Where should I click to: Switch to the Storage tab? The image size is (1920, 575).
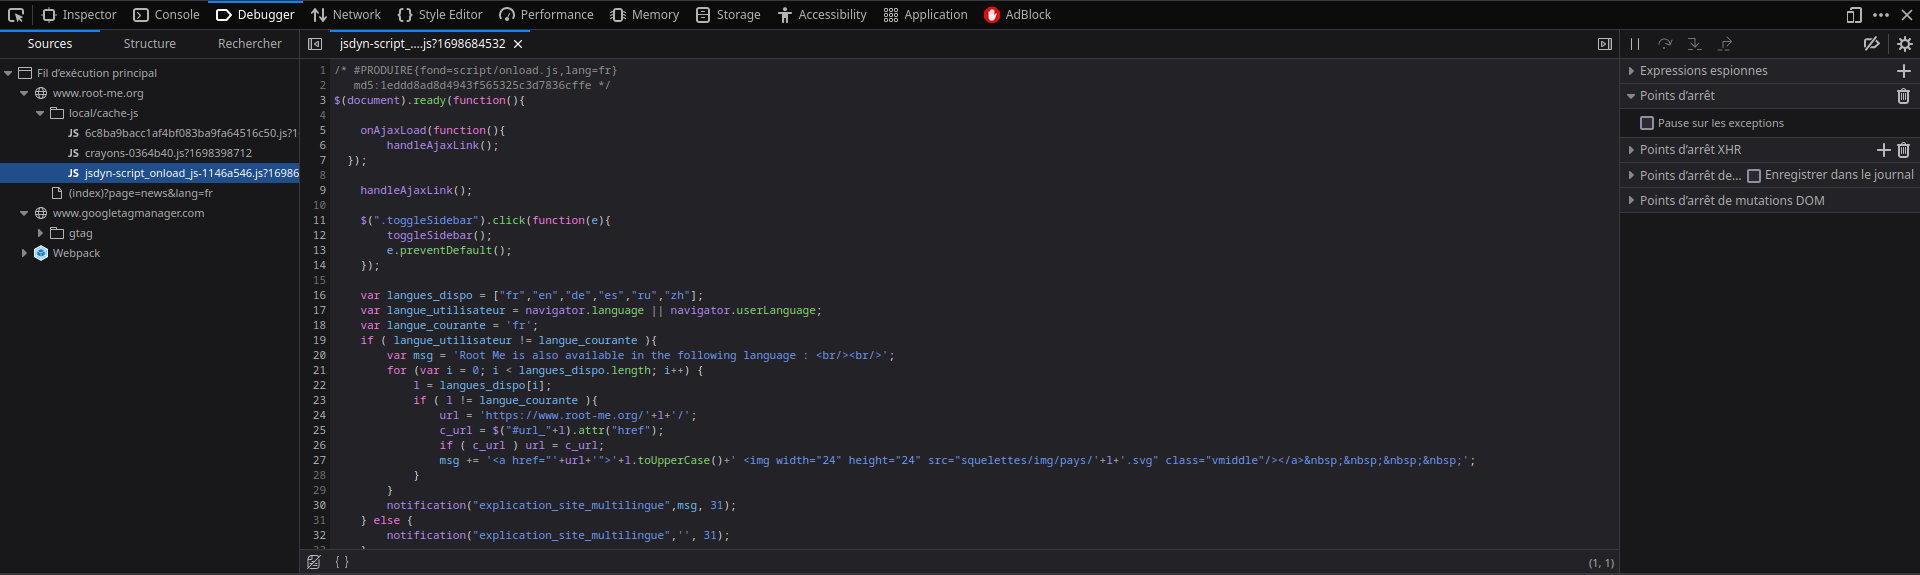tap(729, 15)
